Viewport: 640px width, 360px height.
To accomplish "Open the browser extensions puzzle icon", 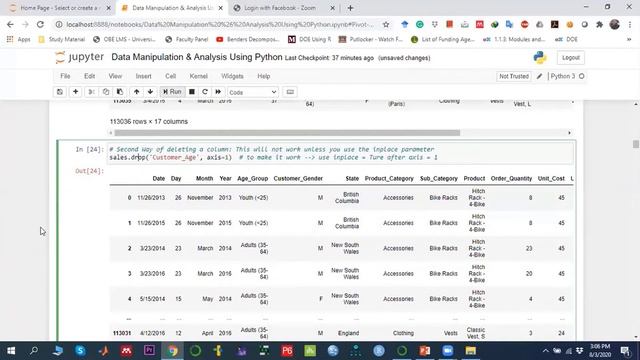I will [x=599, y=24].
